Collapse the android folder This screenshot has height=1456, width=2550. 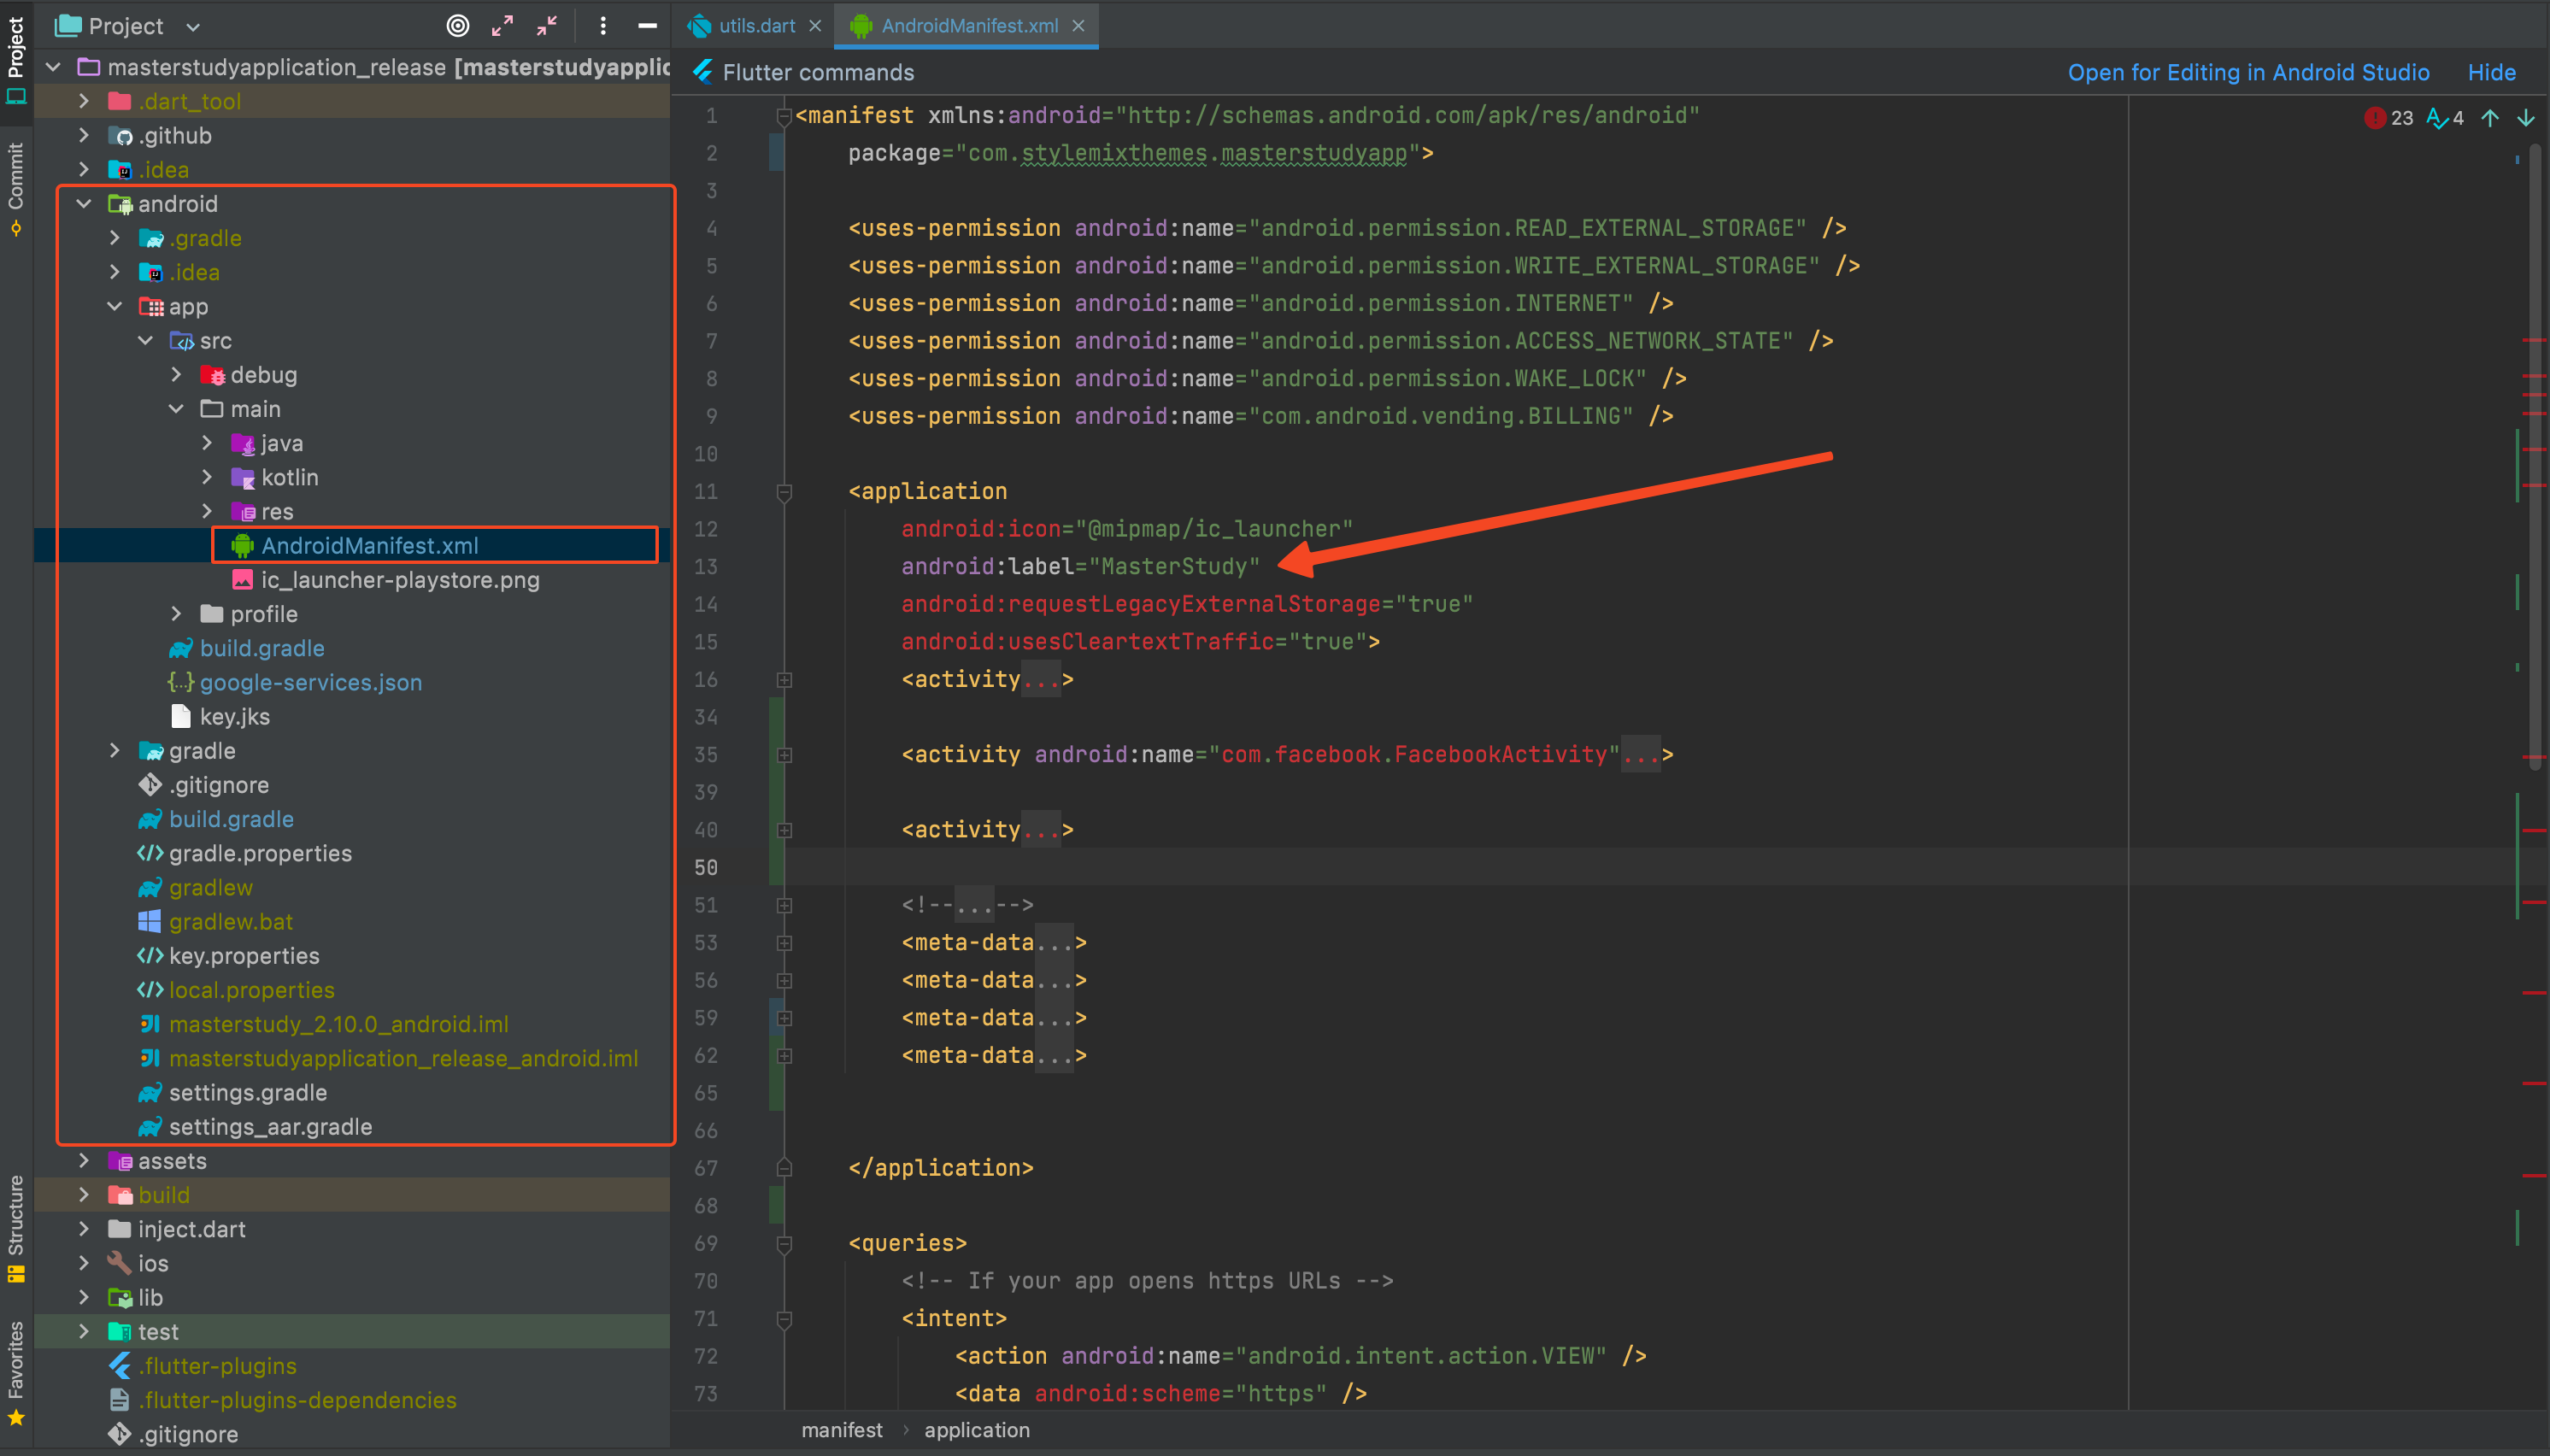[84, 204]
